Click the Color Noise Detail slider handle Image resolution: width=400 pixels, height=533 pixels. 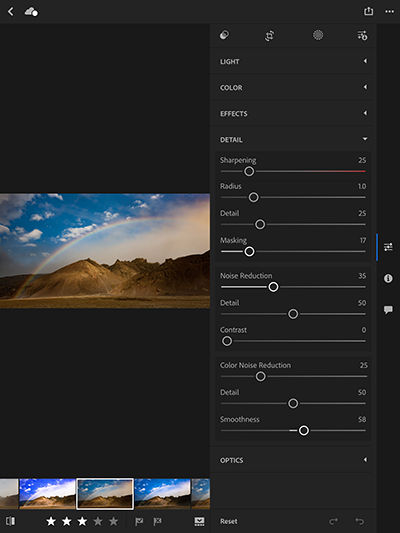[x=293, y=403]
